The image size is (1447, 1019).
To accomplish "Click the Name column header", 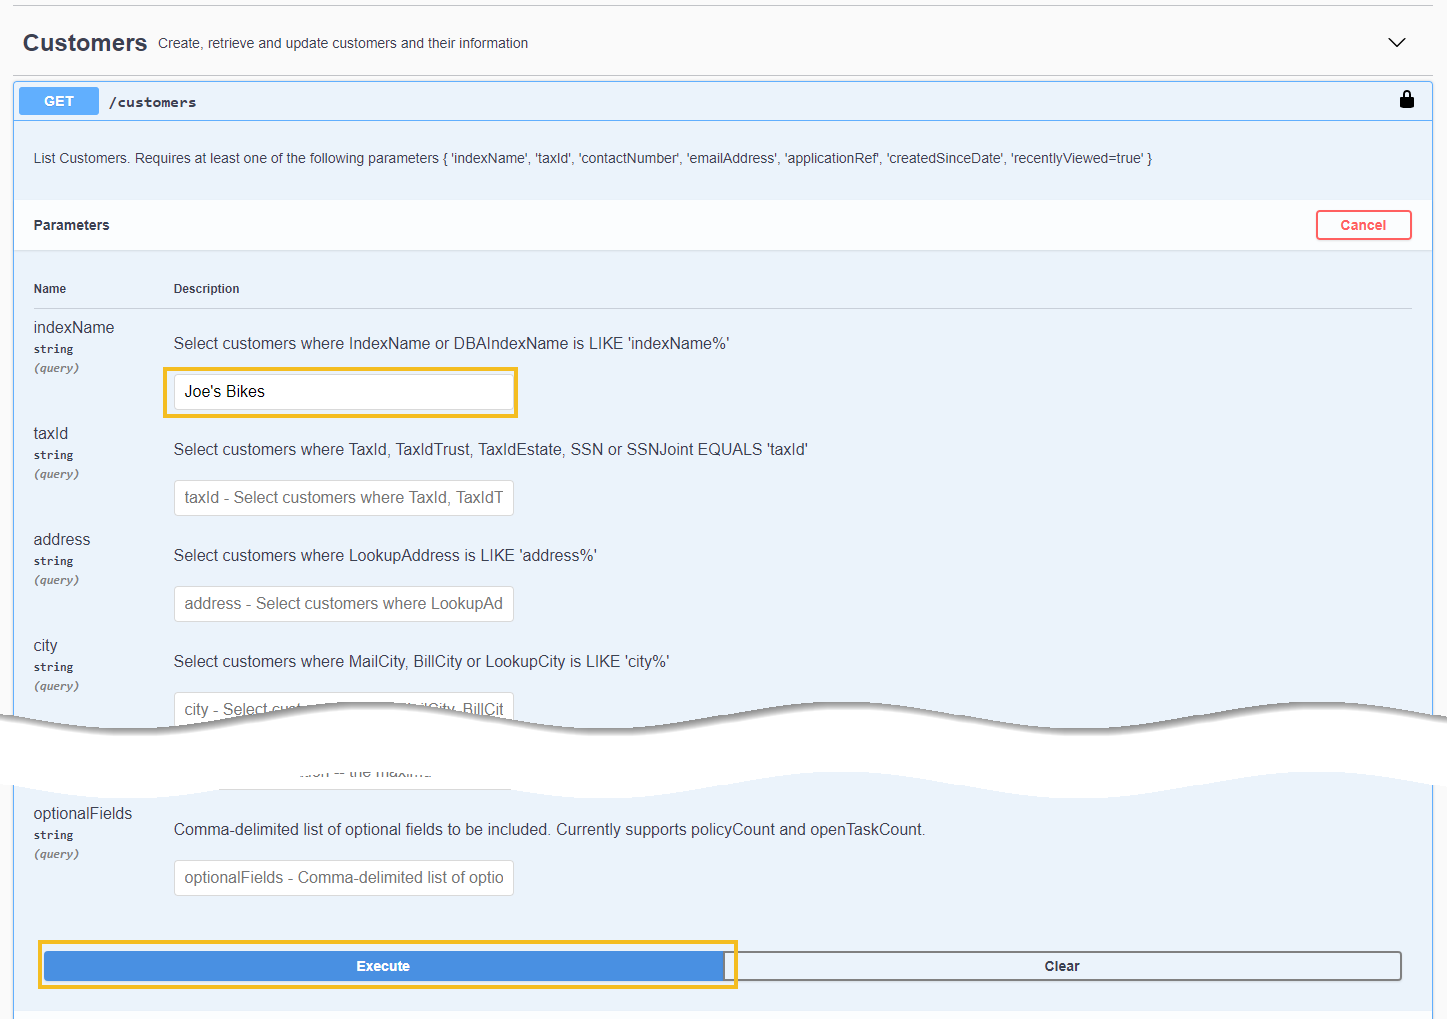I will click(50, 289).
